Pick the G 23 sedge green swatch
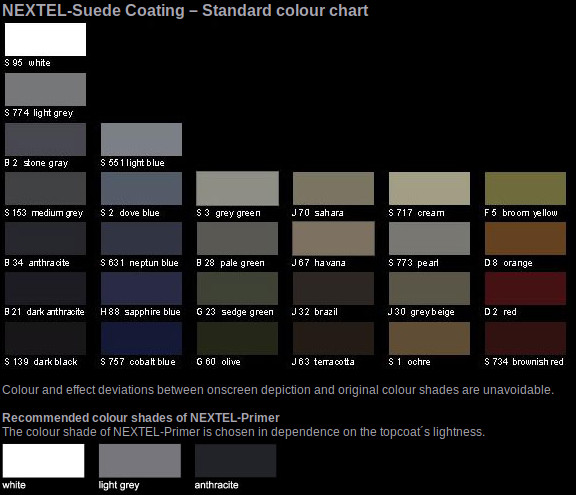The width and height of the screenshot is (576, 495). (x=237, y=288)
